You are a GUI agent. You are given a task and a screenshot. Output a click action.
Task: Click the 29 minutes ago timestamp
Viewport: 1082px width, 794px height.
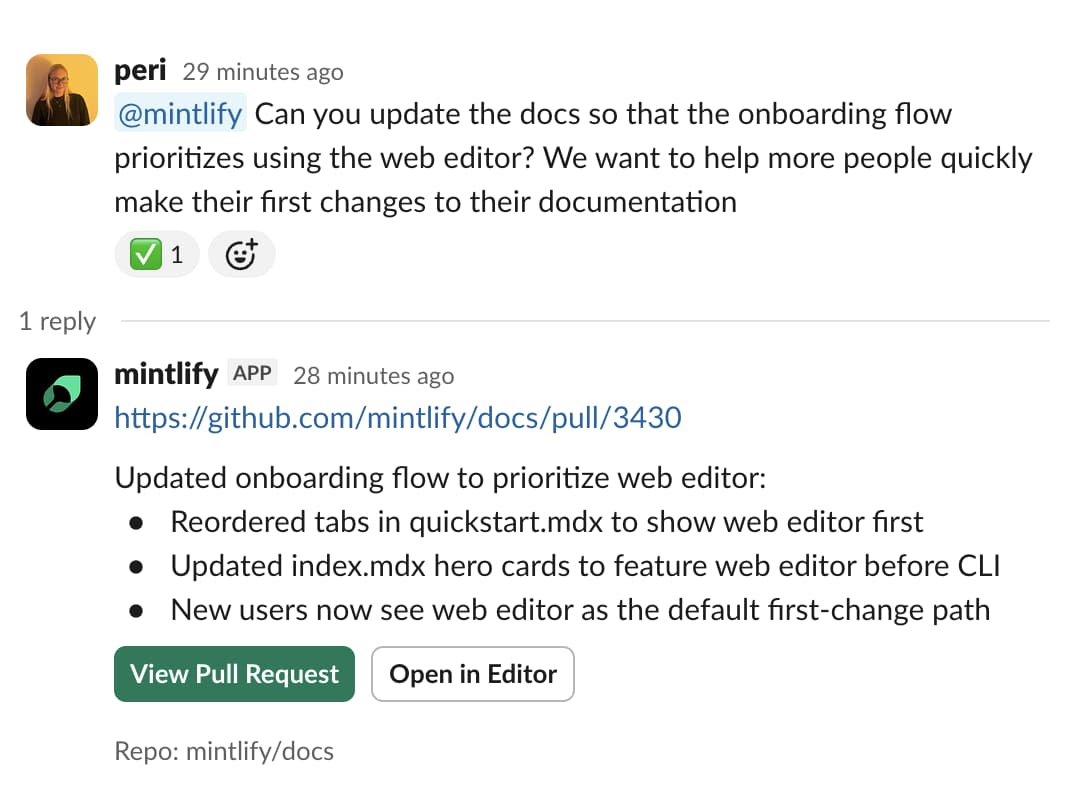tap(262, 72)
